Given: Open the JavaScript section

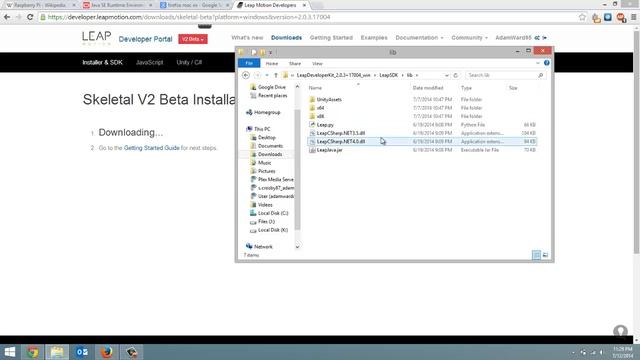Looking at the screenshot, I should point(149,62).
